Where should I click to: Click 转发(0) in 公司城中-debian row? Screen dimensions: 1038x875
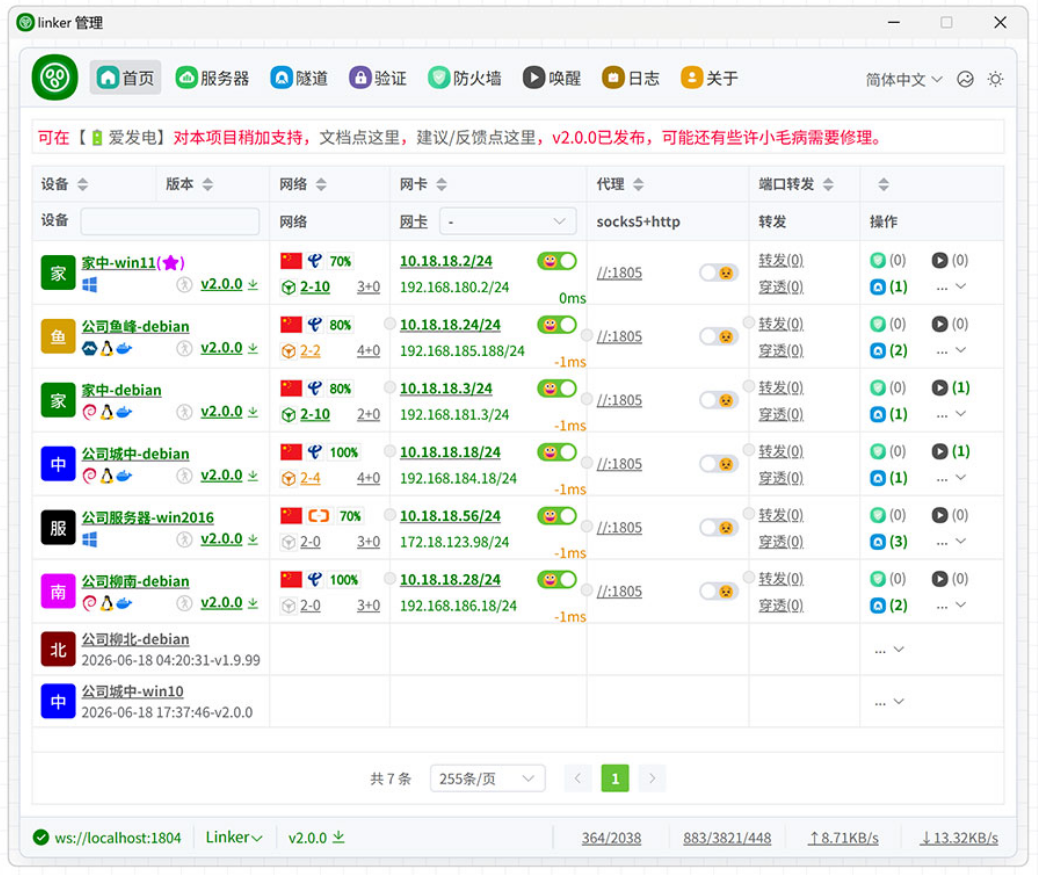tap(781, 451)
